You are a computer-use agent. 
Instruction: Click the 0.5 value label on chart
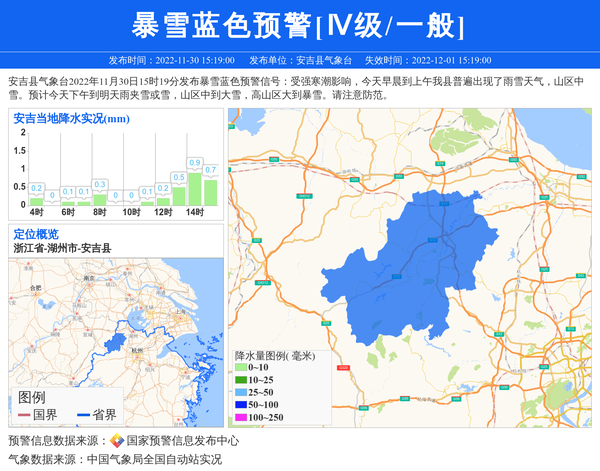(179, 176)
